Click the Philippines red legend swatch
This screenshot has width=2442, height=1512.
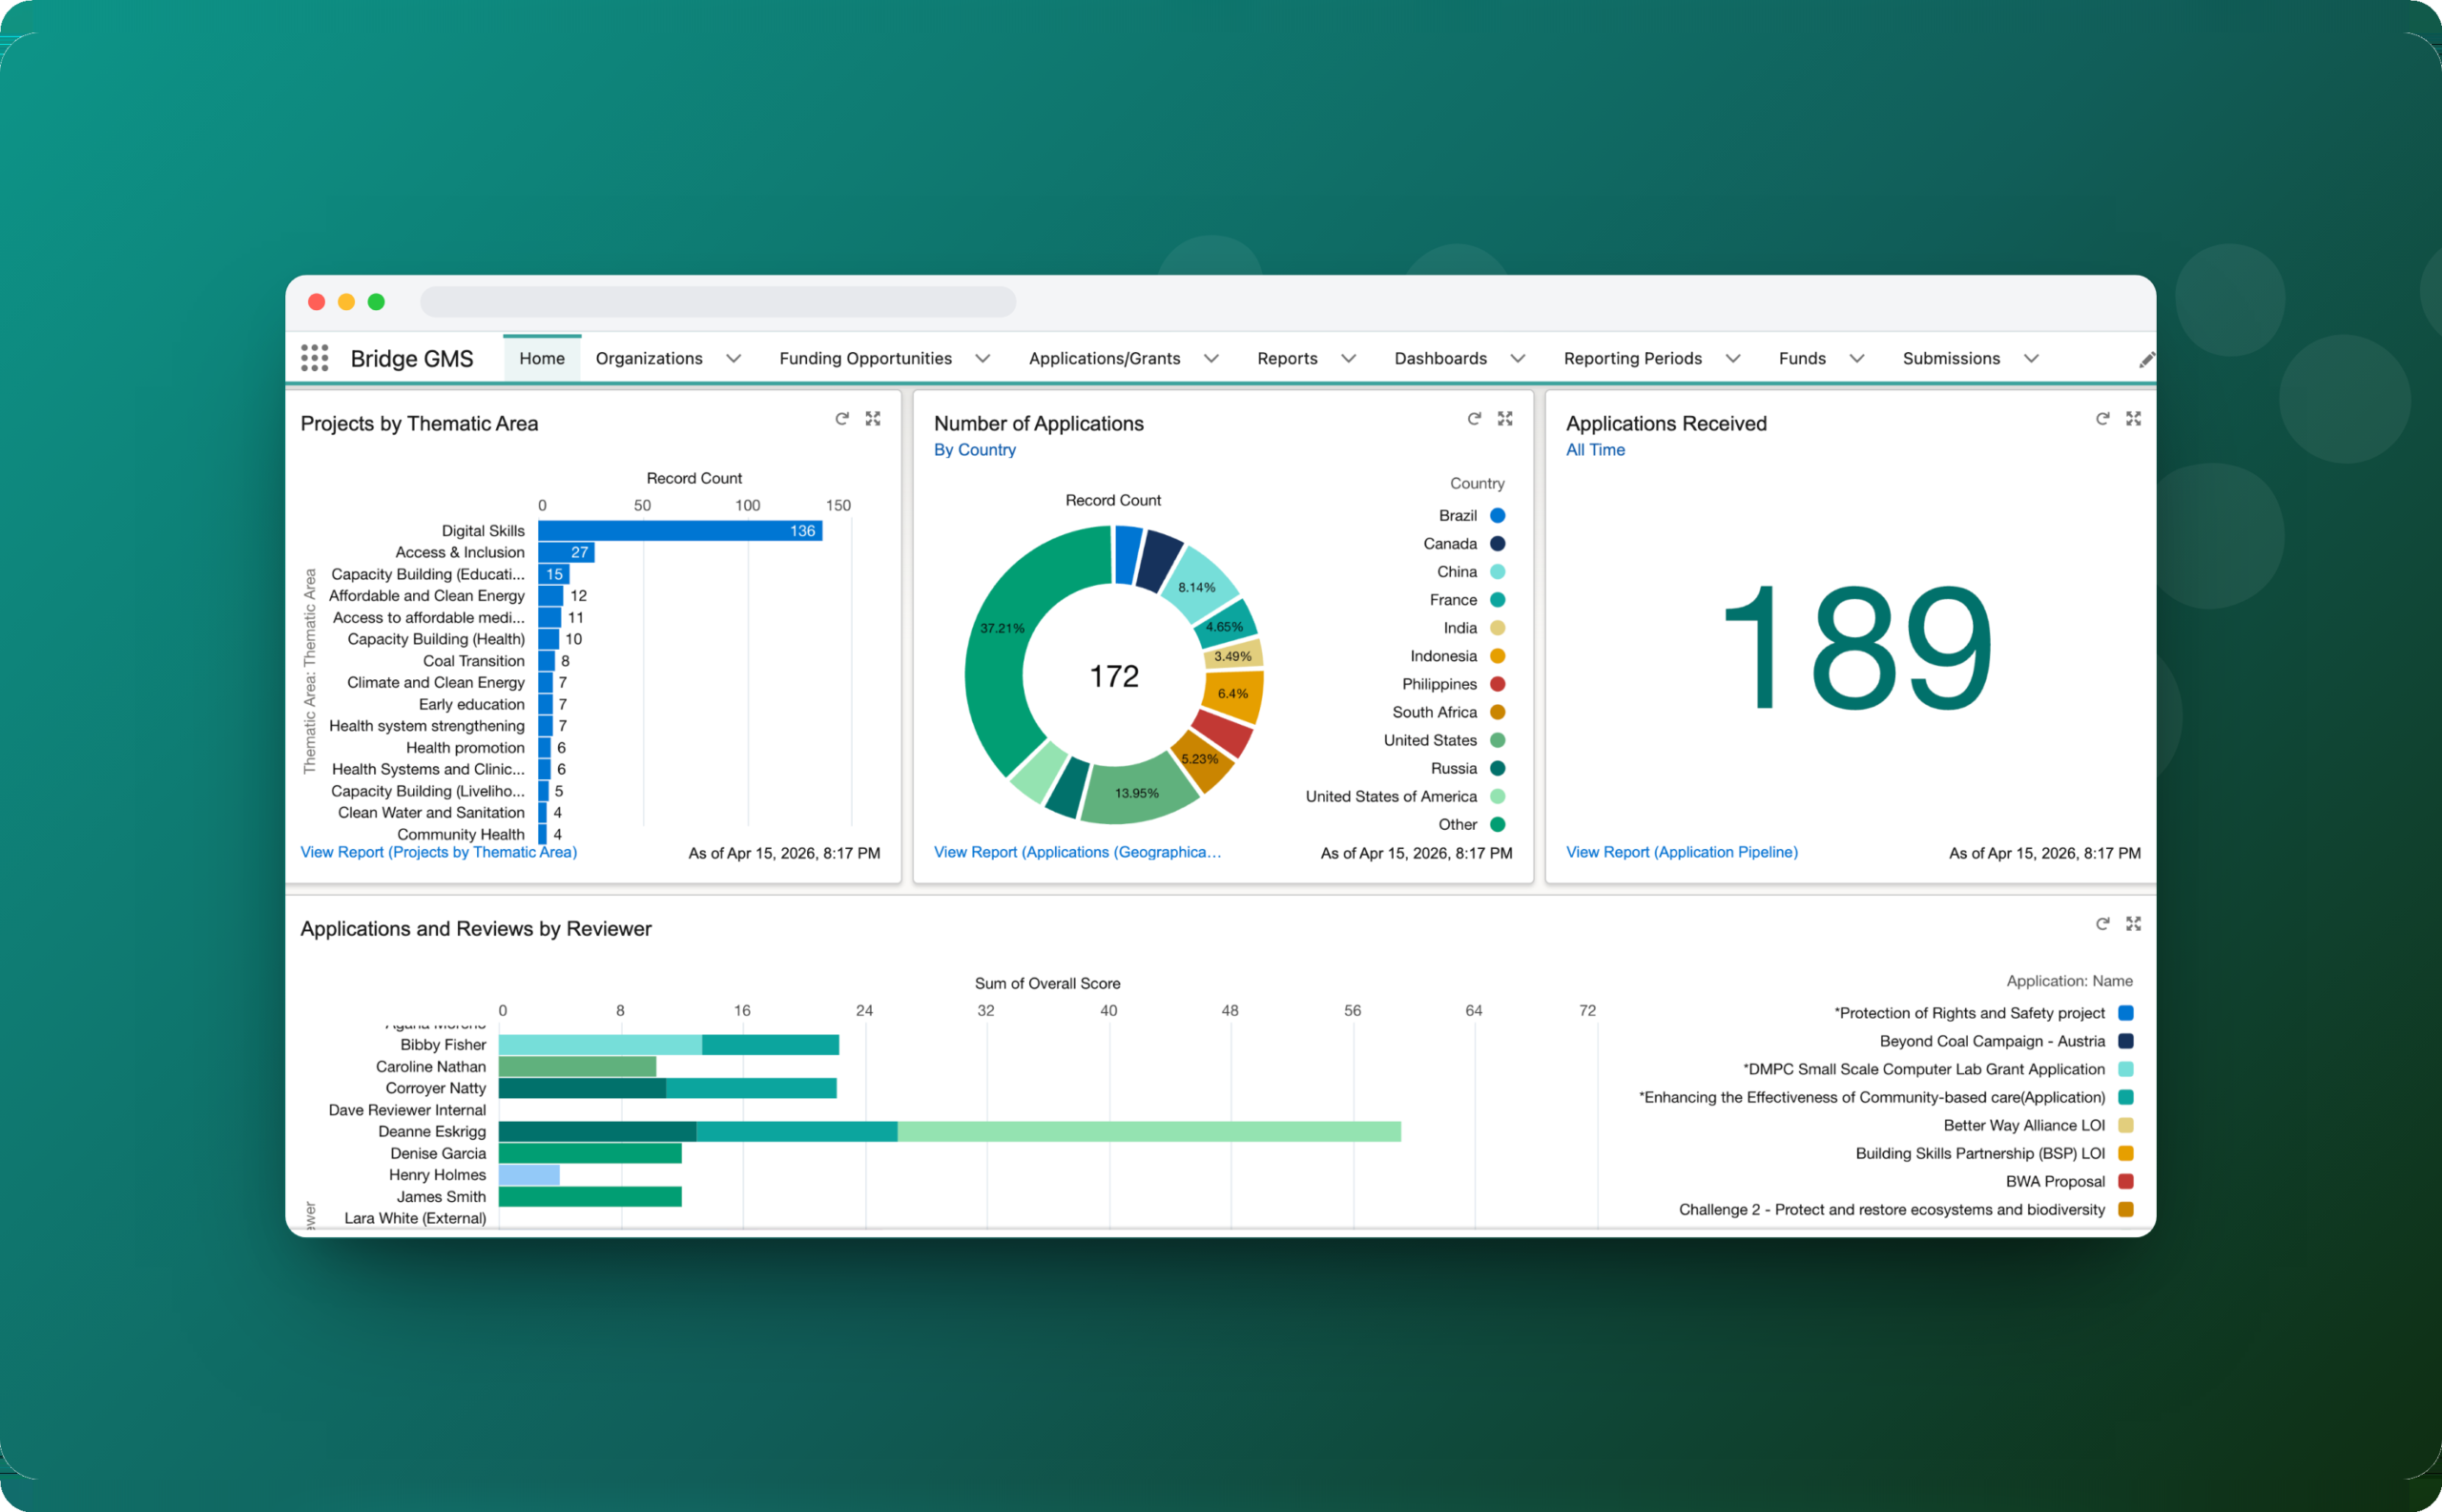coord(1498,684)
